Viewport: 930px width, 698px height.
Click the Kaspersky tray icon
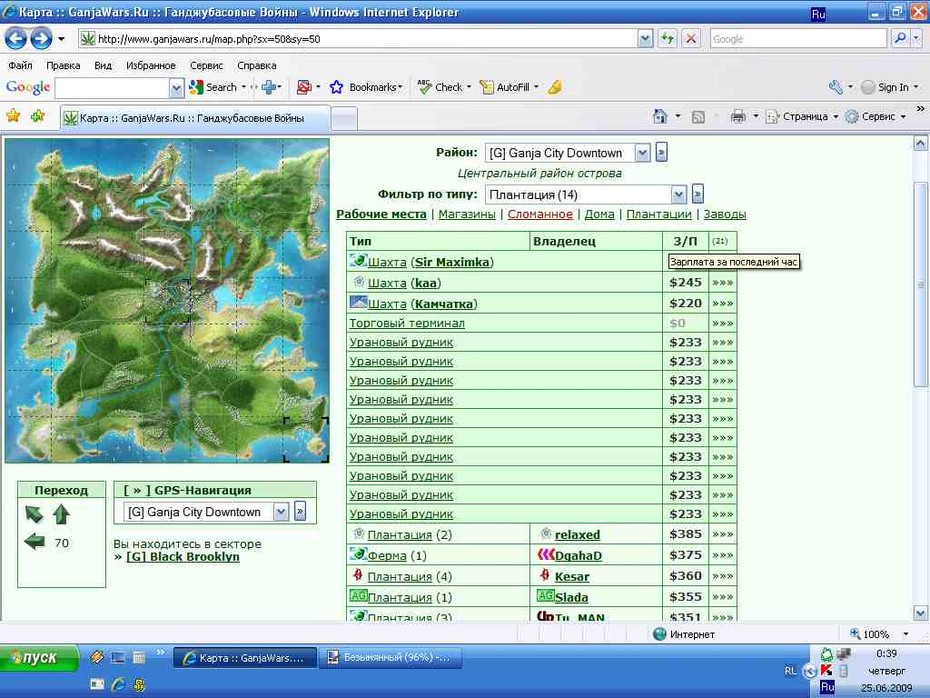(826, 670)
